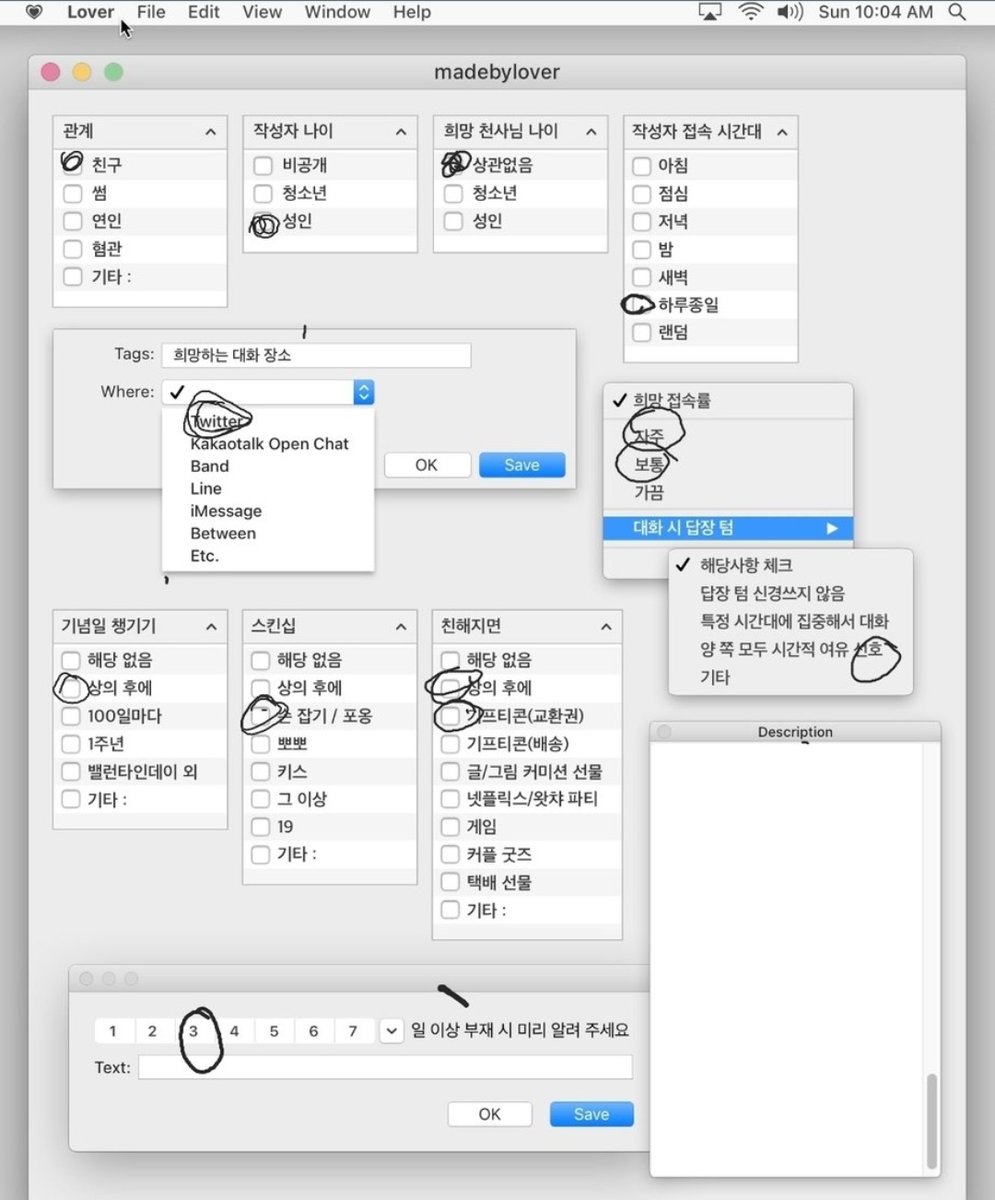Toggle the 희망 천사님 나이 panel chevron

(x=590, y=132)
